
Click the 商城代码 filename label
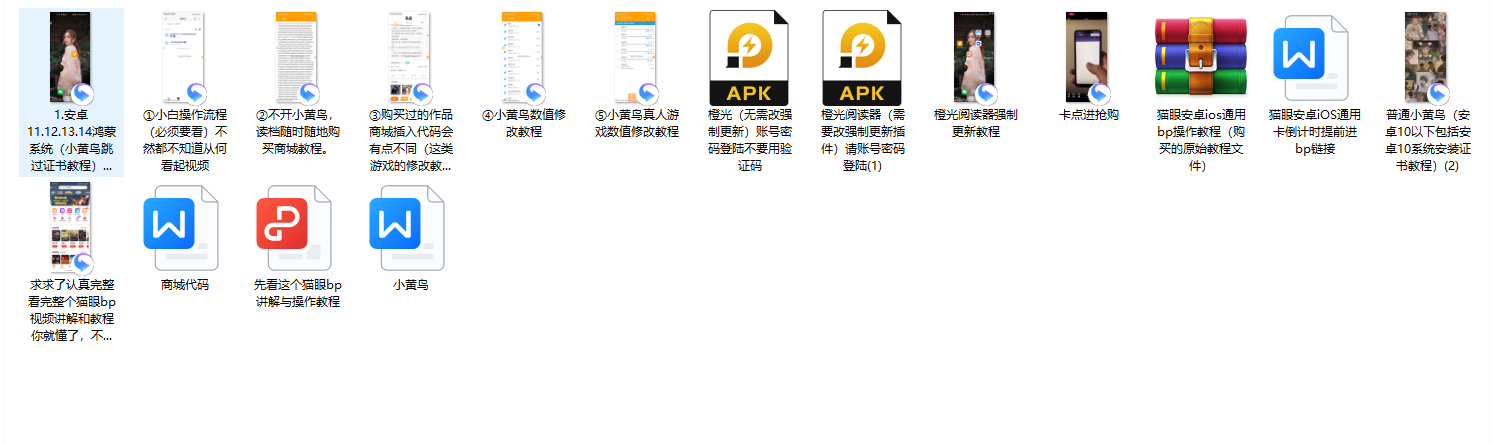pyautogui.click(x=184, y=285)
